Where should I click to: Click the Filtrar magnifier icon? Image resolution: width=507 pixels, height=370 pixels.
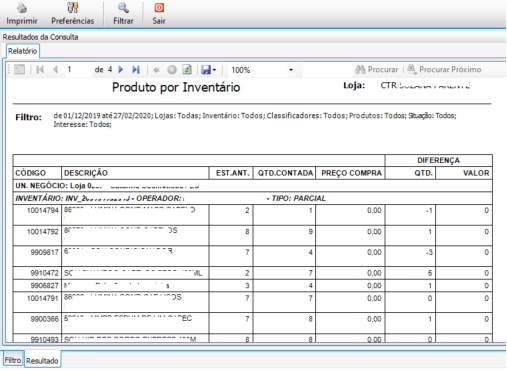click(x=123, y=8)
